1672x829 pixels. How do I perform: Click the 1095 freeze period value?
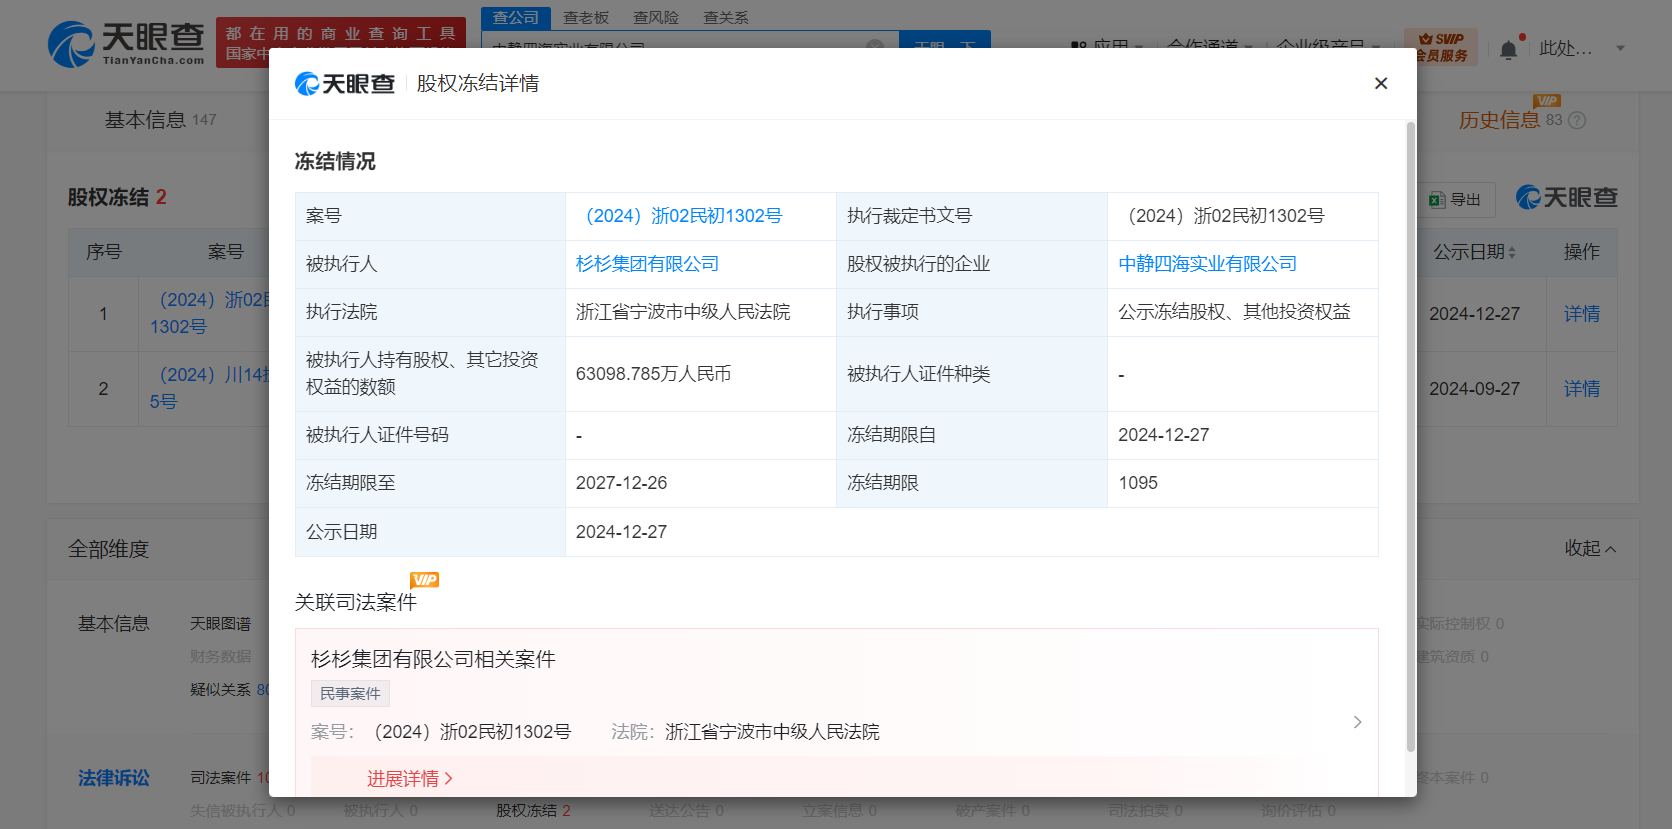[x=1138, y=483]
